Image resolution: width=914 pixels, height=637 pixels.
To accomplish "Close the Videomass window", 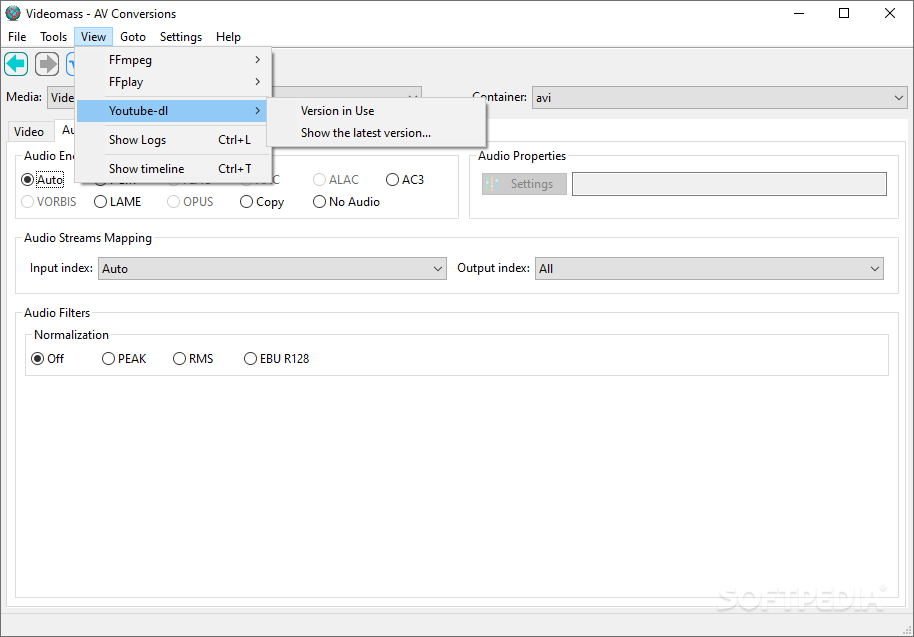I will pyautogui.click(x=890, y=13).
